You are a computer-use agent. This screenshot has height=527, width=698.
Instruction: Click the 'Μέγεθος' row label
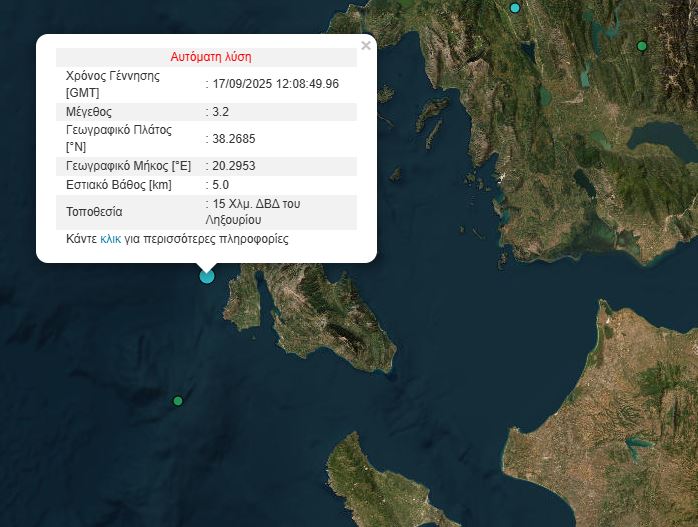coord(89,111)
